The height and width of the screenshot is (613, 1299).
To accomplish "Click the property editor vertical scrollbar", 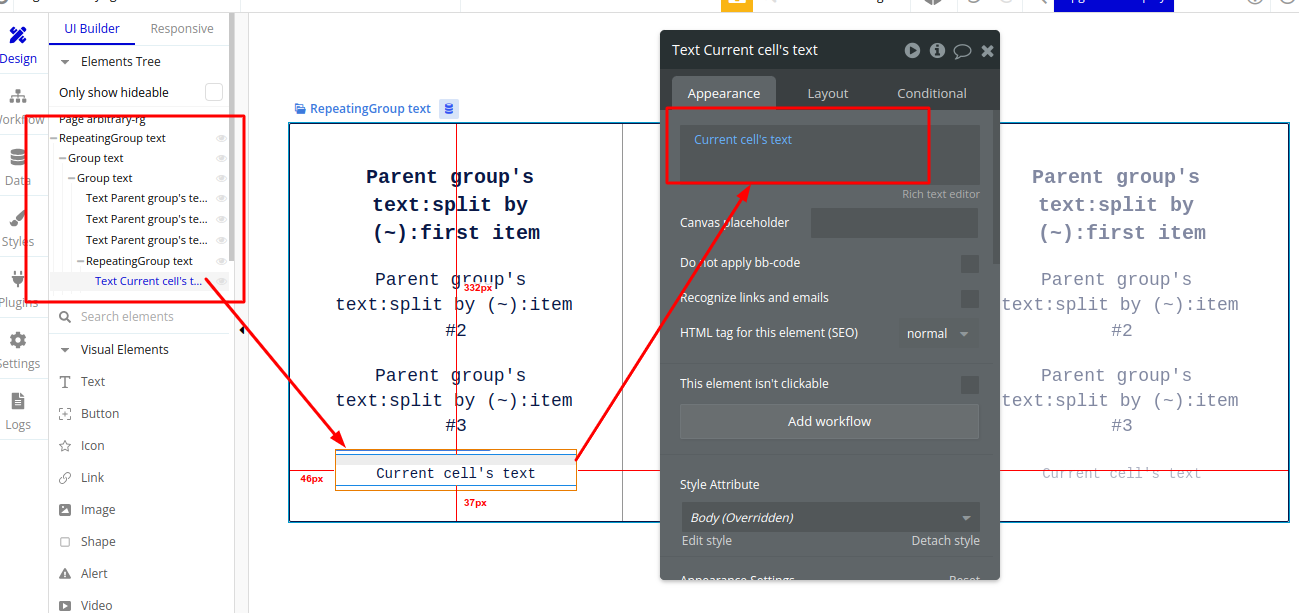I will click(995, 187).
